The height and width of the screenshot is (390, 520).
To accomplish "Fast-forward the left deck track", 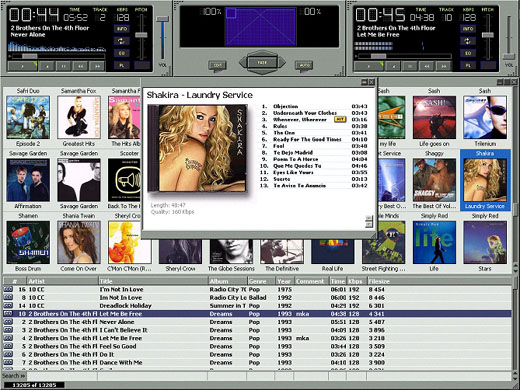I will coord(97,66).
